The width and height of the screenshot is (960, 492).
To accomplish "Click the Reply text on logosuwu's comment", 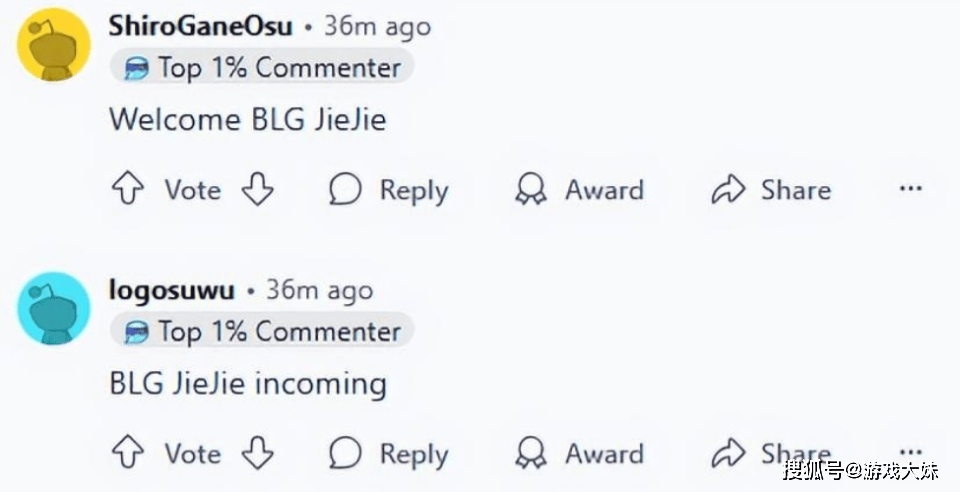I will tap(414, 455).
